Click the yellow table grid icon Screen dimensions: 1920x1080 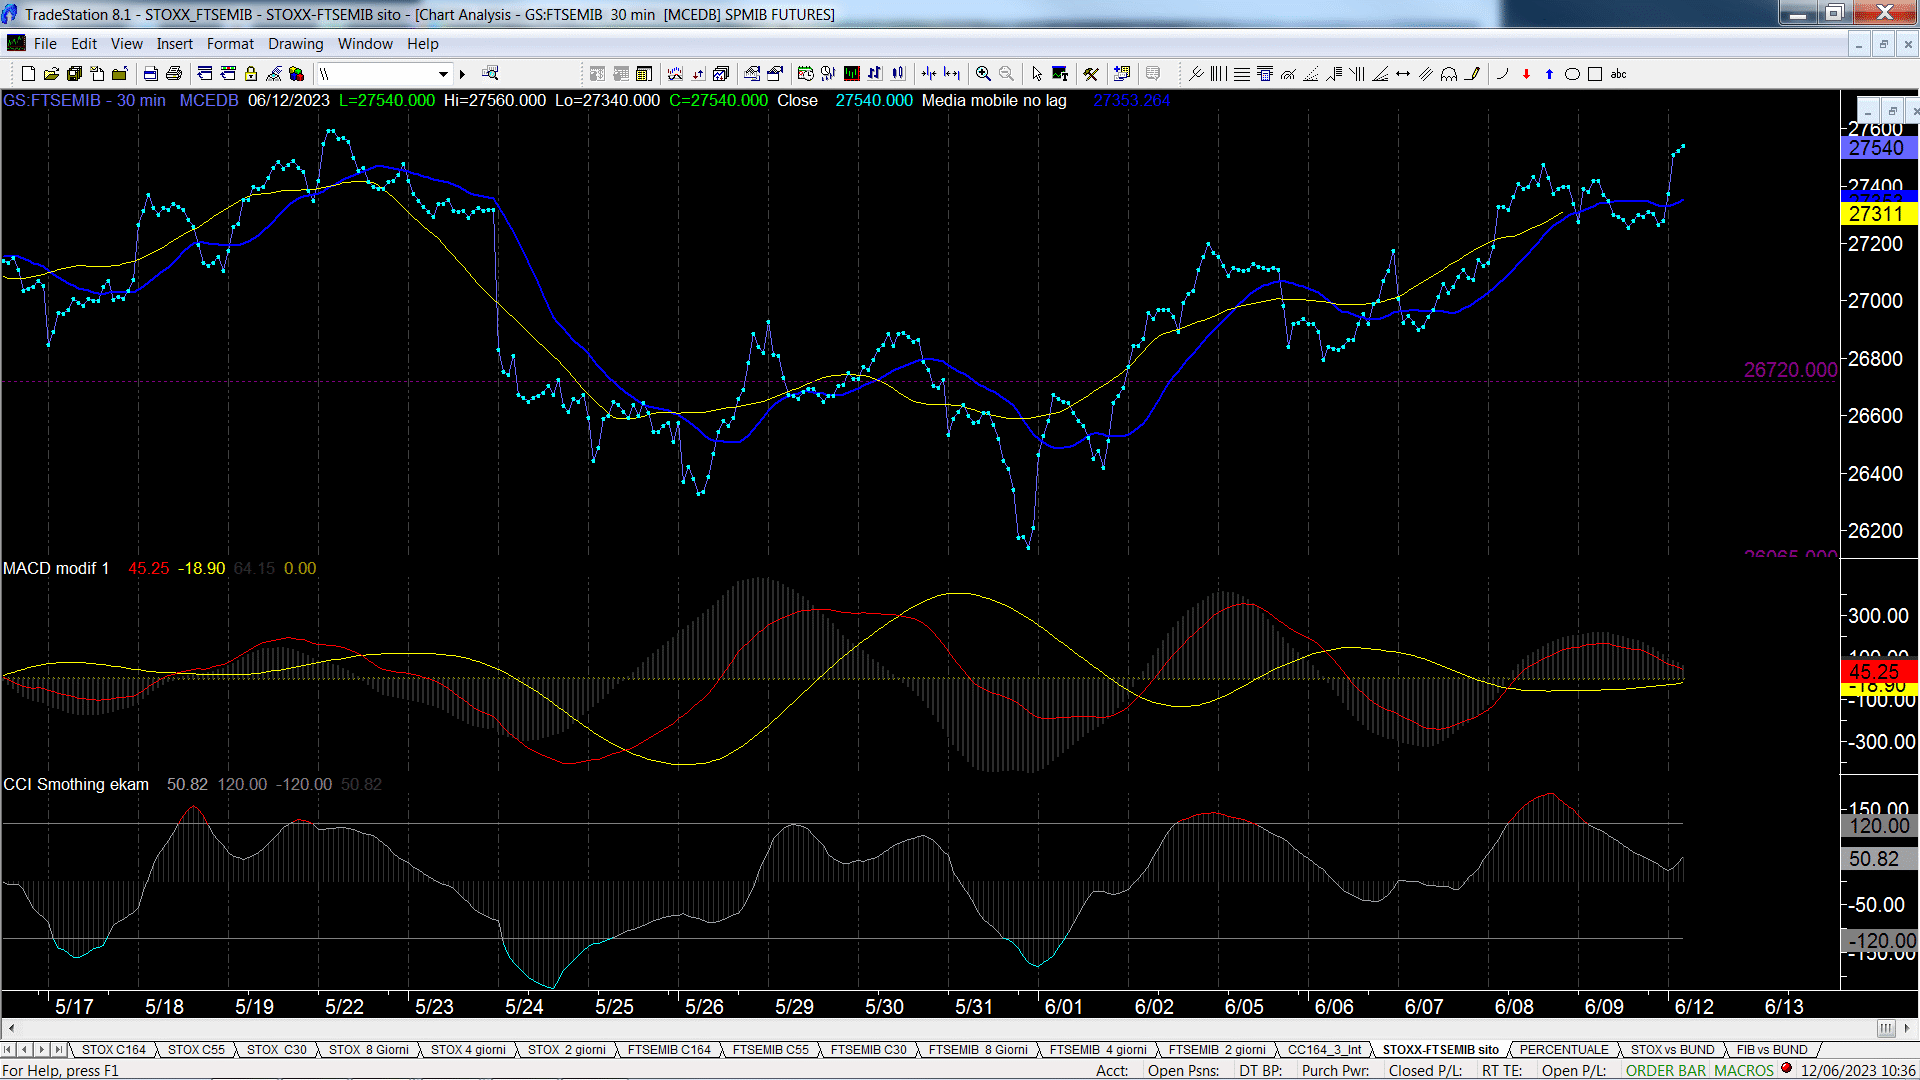pyautogui.click(x=644, y=73)
